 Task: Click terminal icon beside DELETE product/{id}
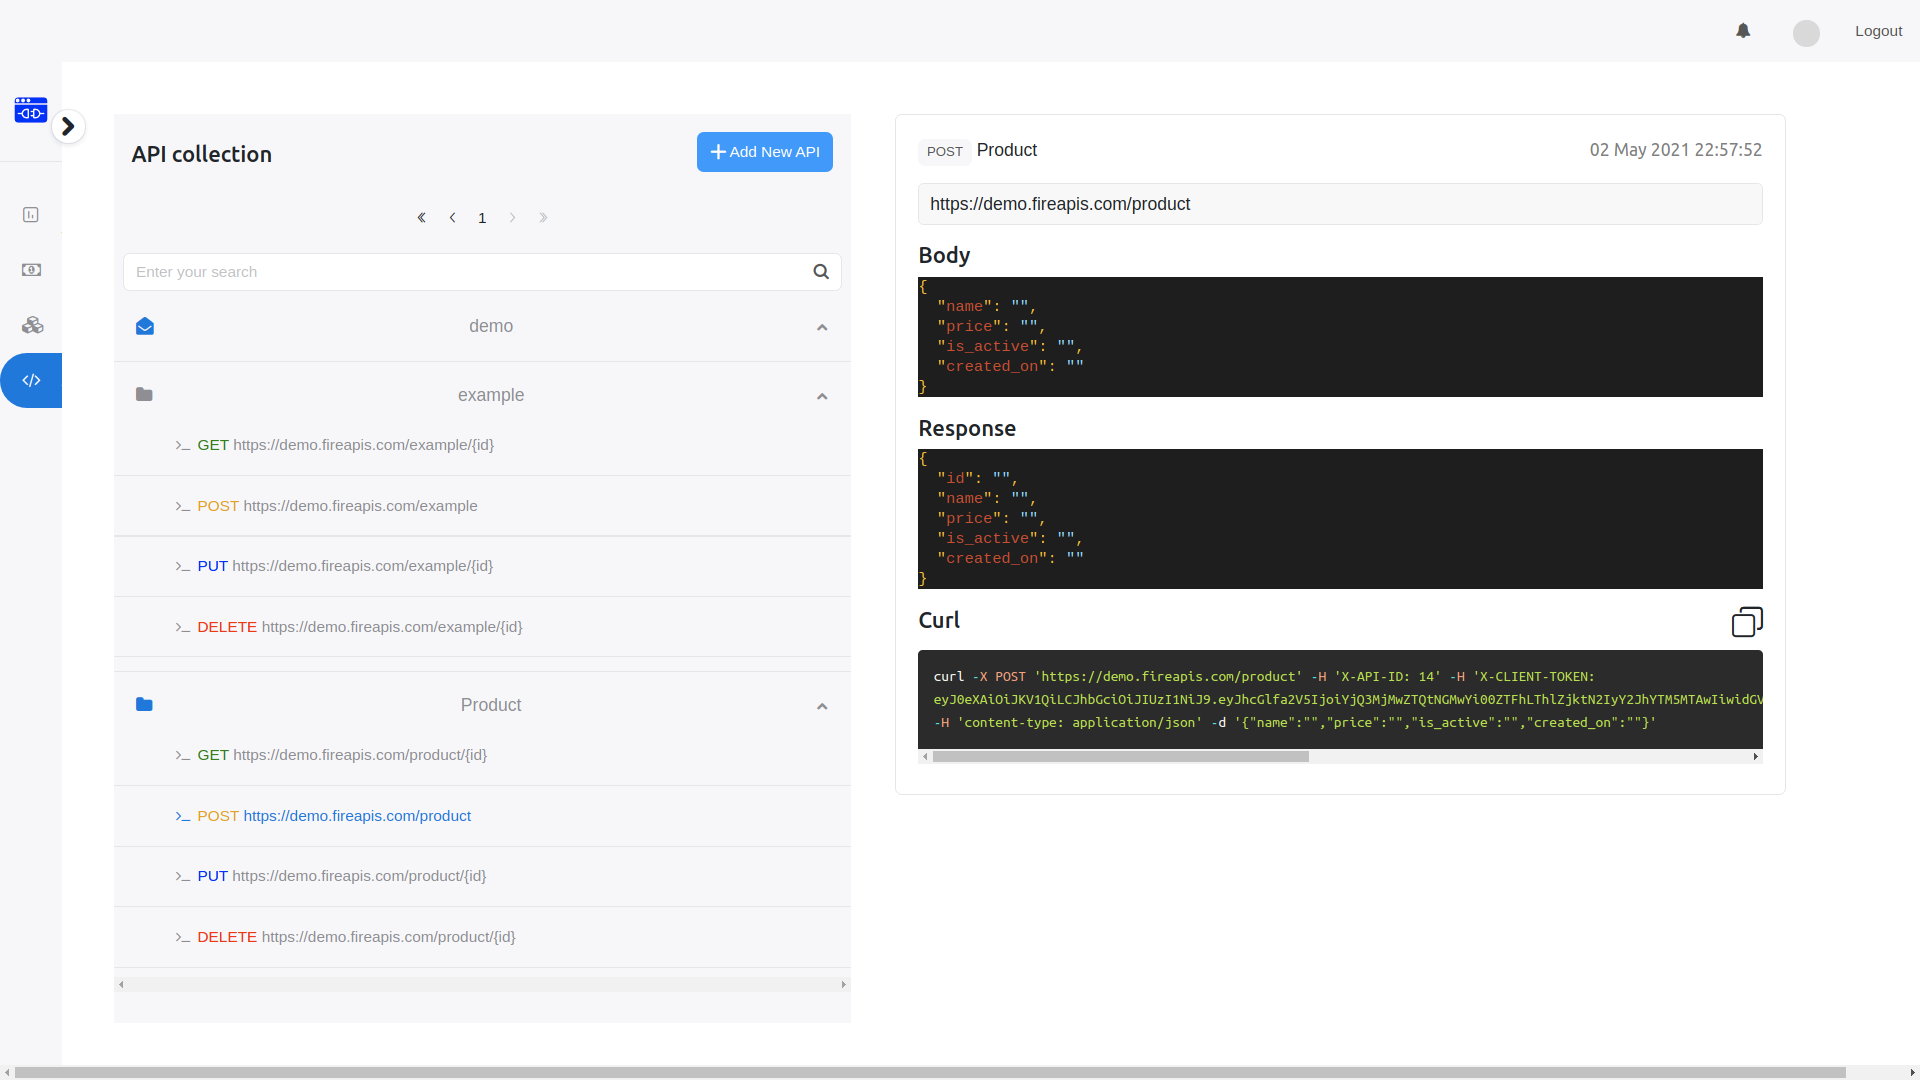click(x=183, y=938)
